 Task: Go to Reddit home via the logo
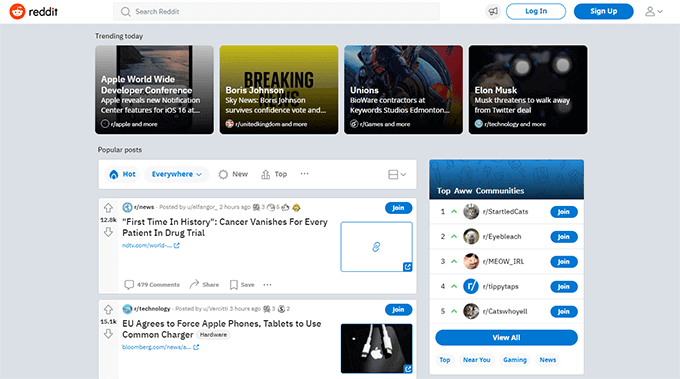pos(34,12)
